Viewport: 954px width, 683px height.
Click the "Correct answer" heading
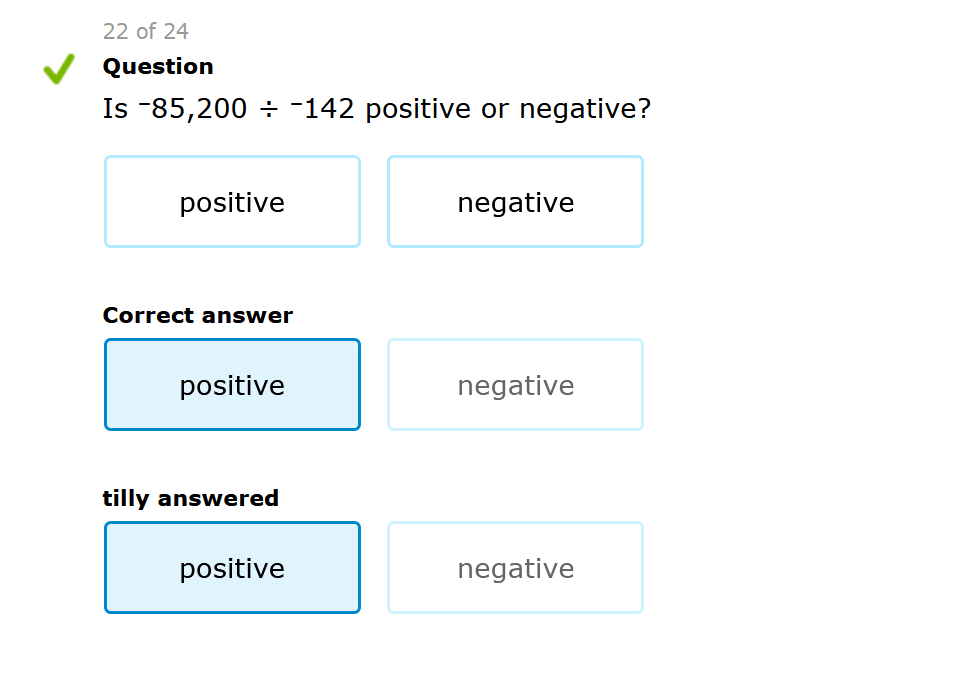coord(197,316)
